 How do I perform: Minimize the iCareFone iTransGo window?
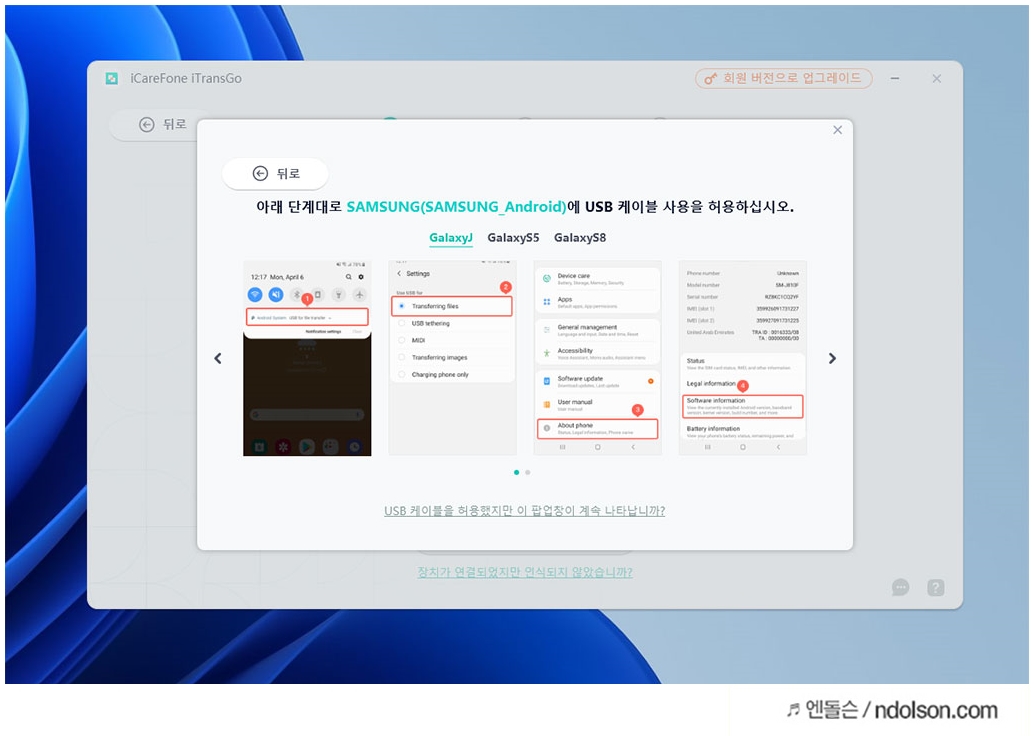895,78
